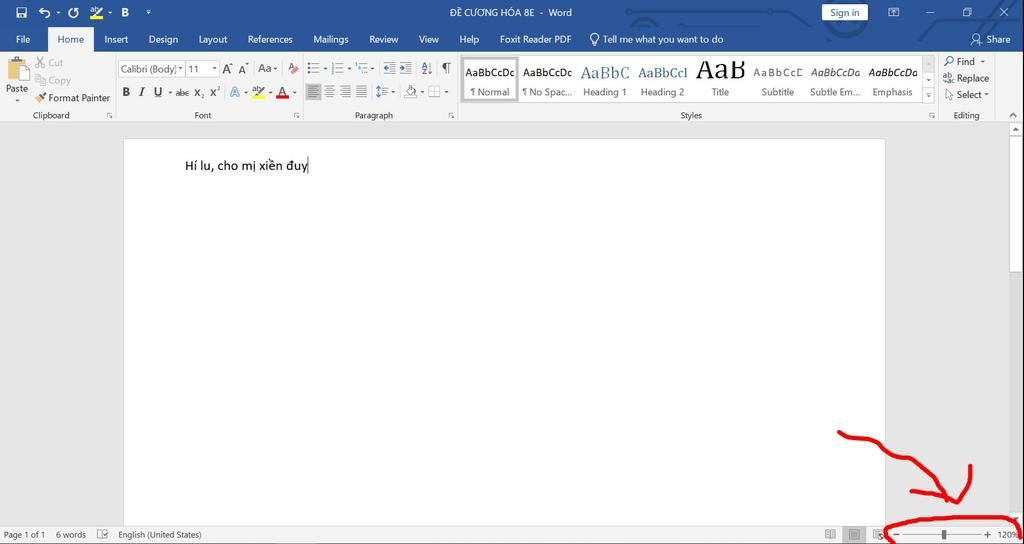
Task: Open the Find dropdown arrow
Action: [982, 61]
